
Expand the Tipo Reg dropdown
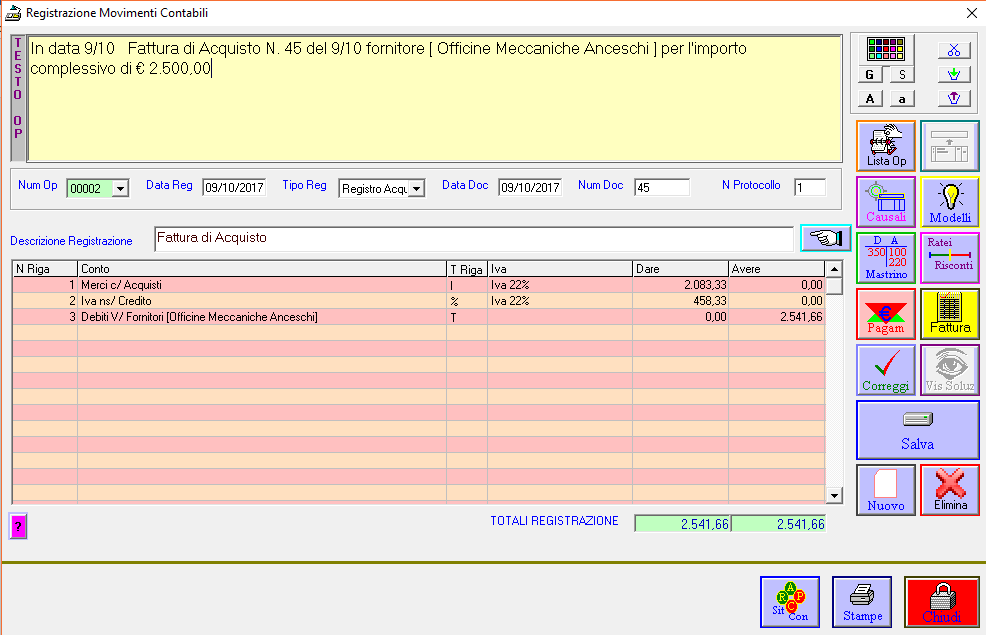tap(416, 188)
